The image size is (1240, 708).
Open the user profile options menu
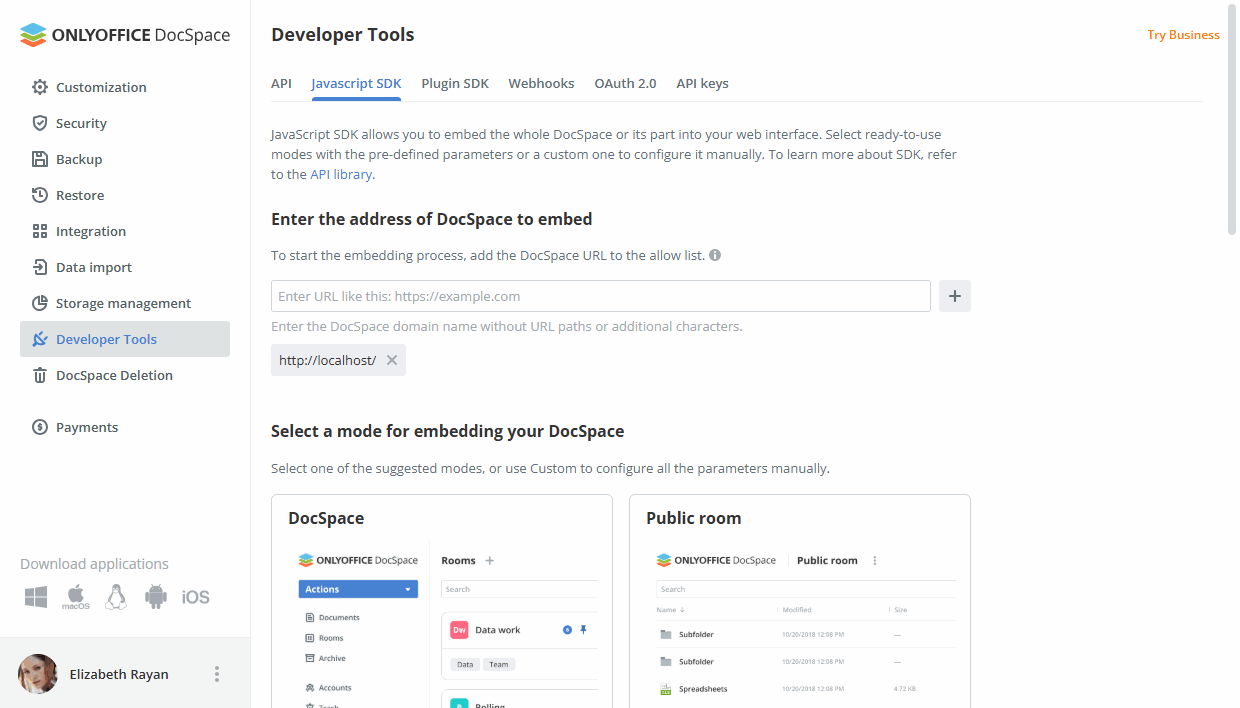[x=217, y=674]
